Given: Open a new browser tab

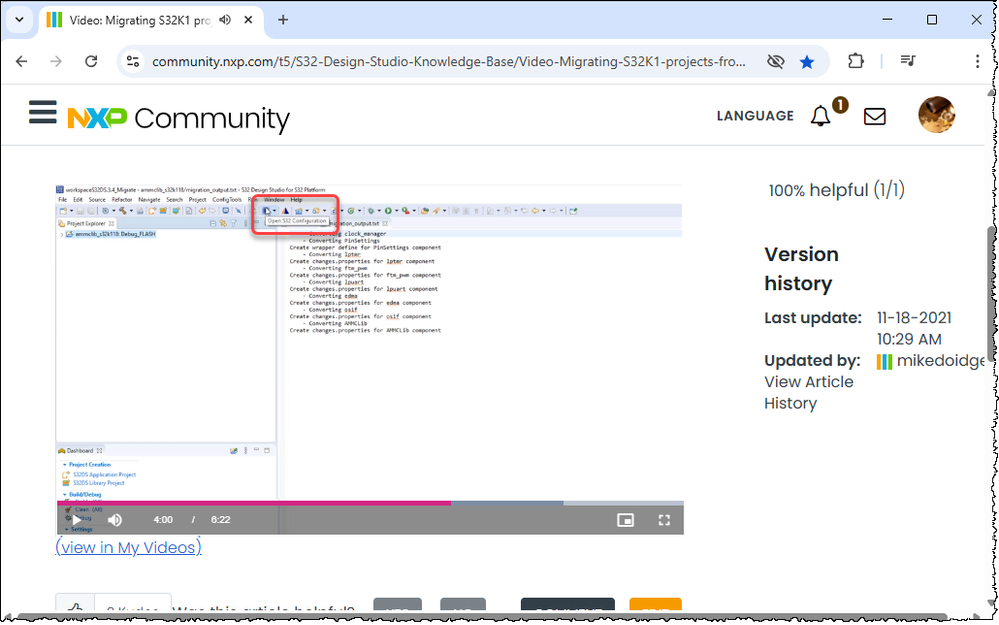Looking at the screenshot, I should pyautogui.click(x=283, y=20).
